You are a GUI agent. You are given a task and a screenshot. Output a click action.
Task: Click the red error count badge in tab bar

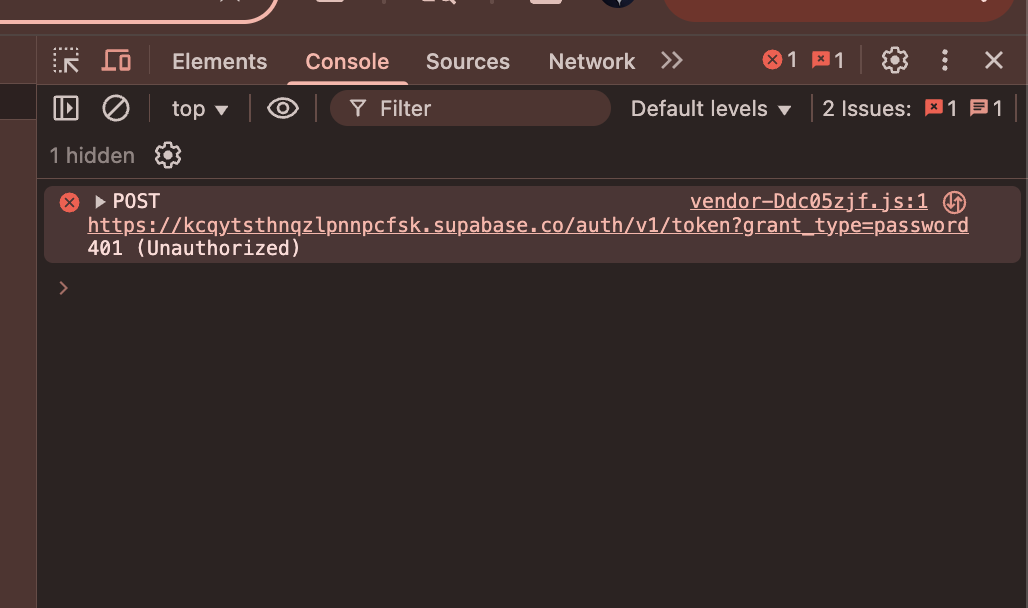(780, 60)
